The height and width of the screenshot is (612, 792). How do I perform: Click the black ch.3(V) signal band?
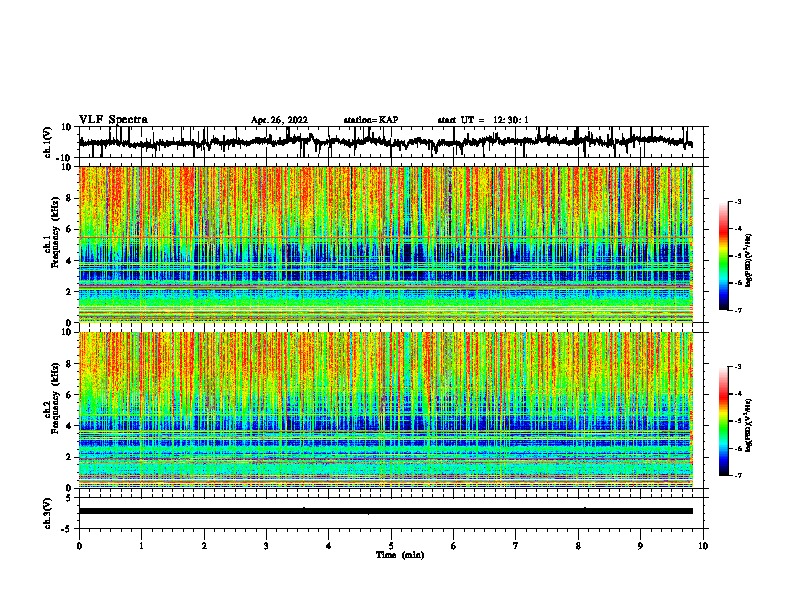pos(386,511)
